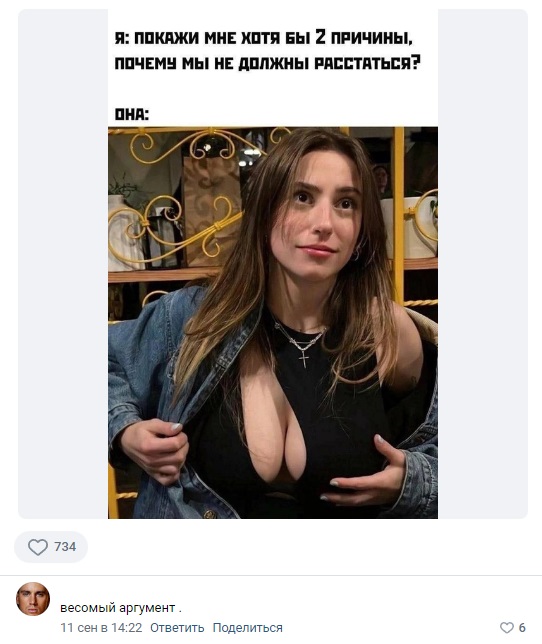This screenshot has height=644, width=542.
Task: Click the gray area left of the photo
Action: (x=63, y=264)
